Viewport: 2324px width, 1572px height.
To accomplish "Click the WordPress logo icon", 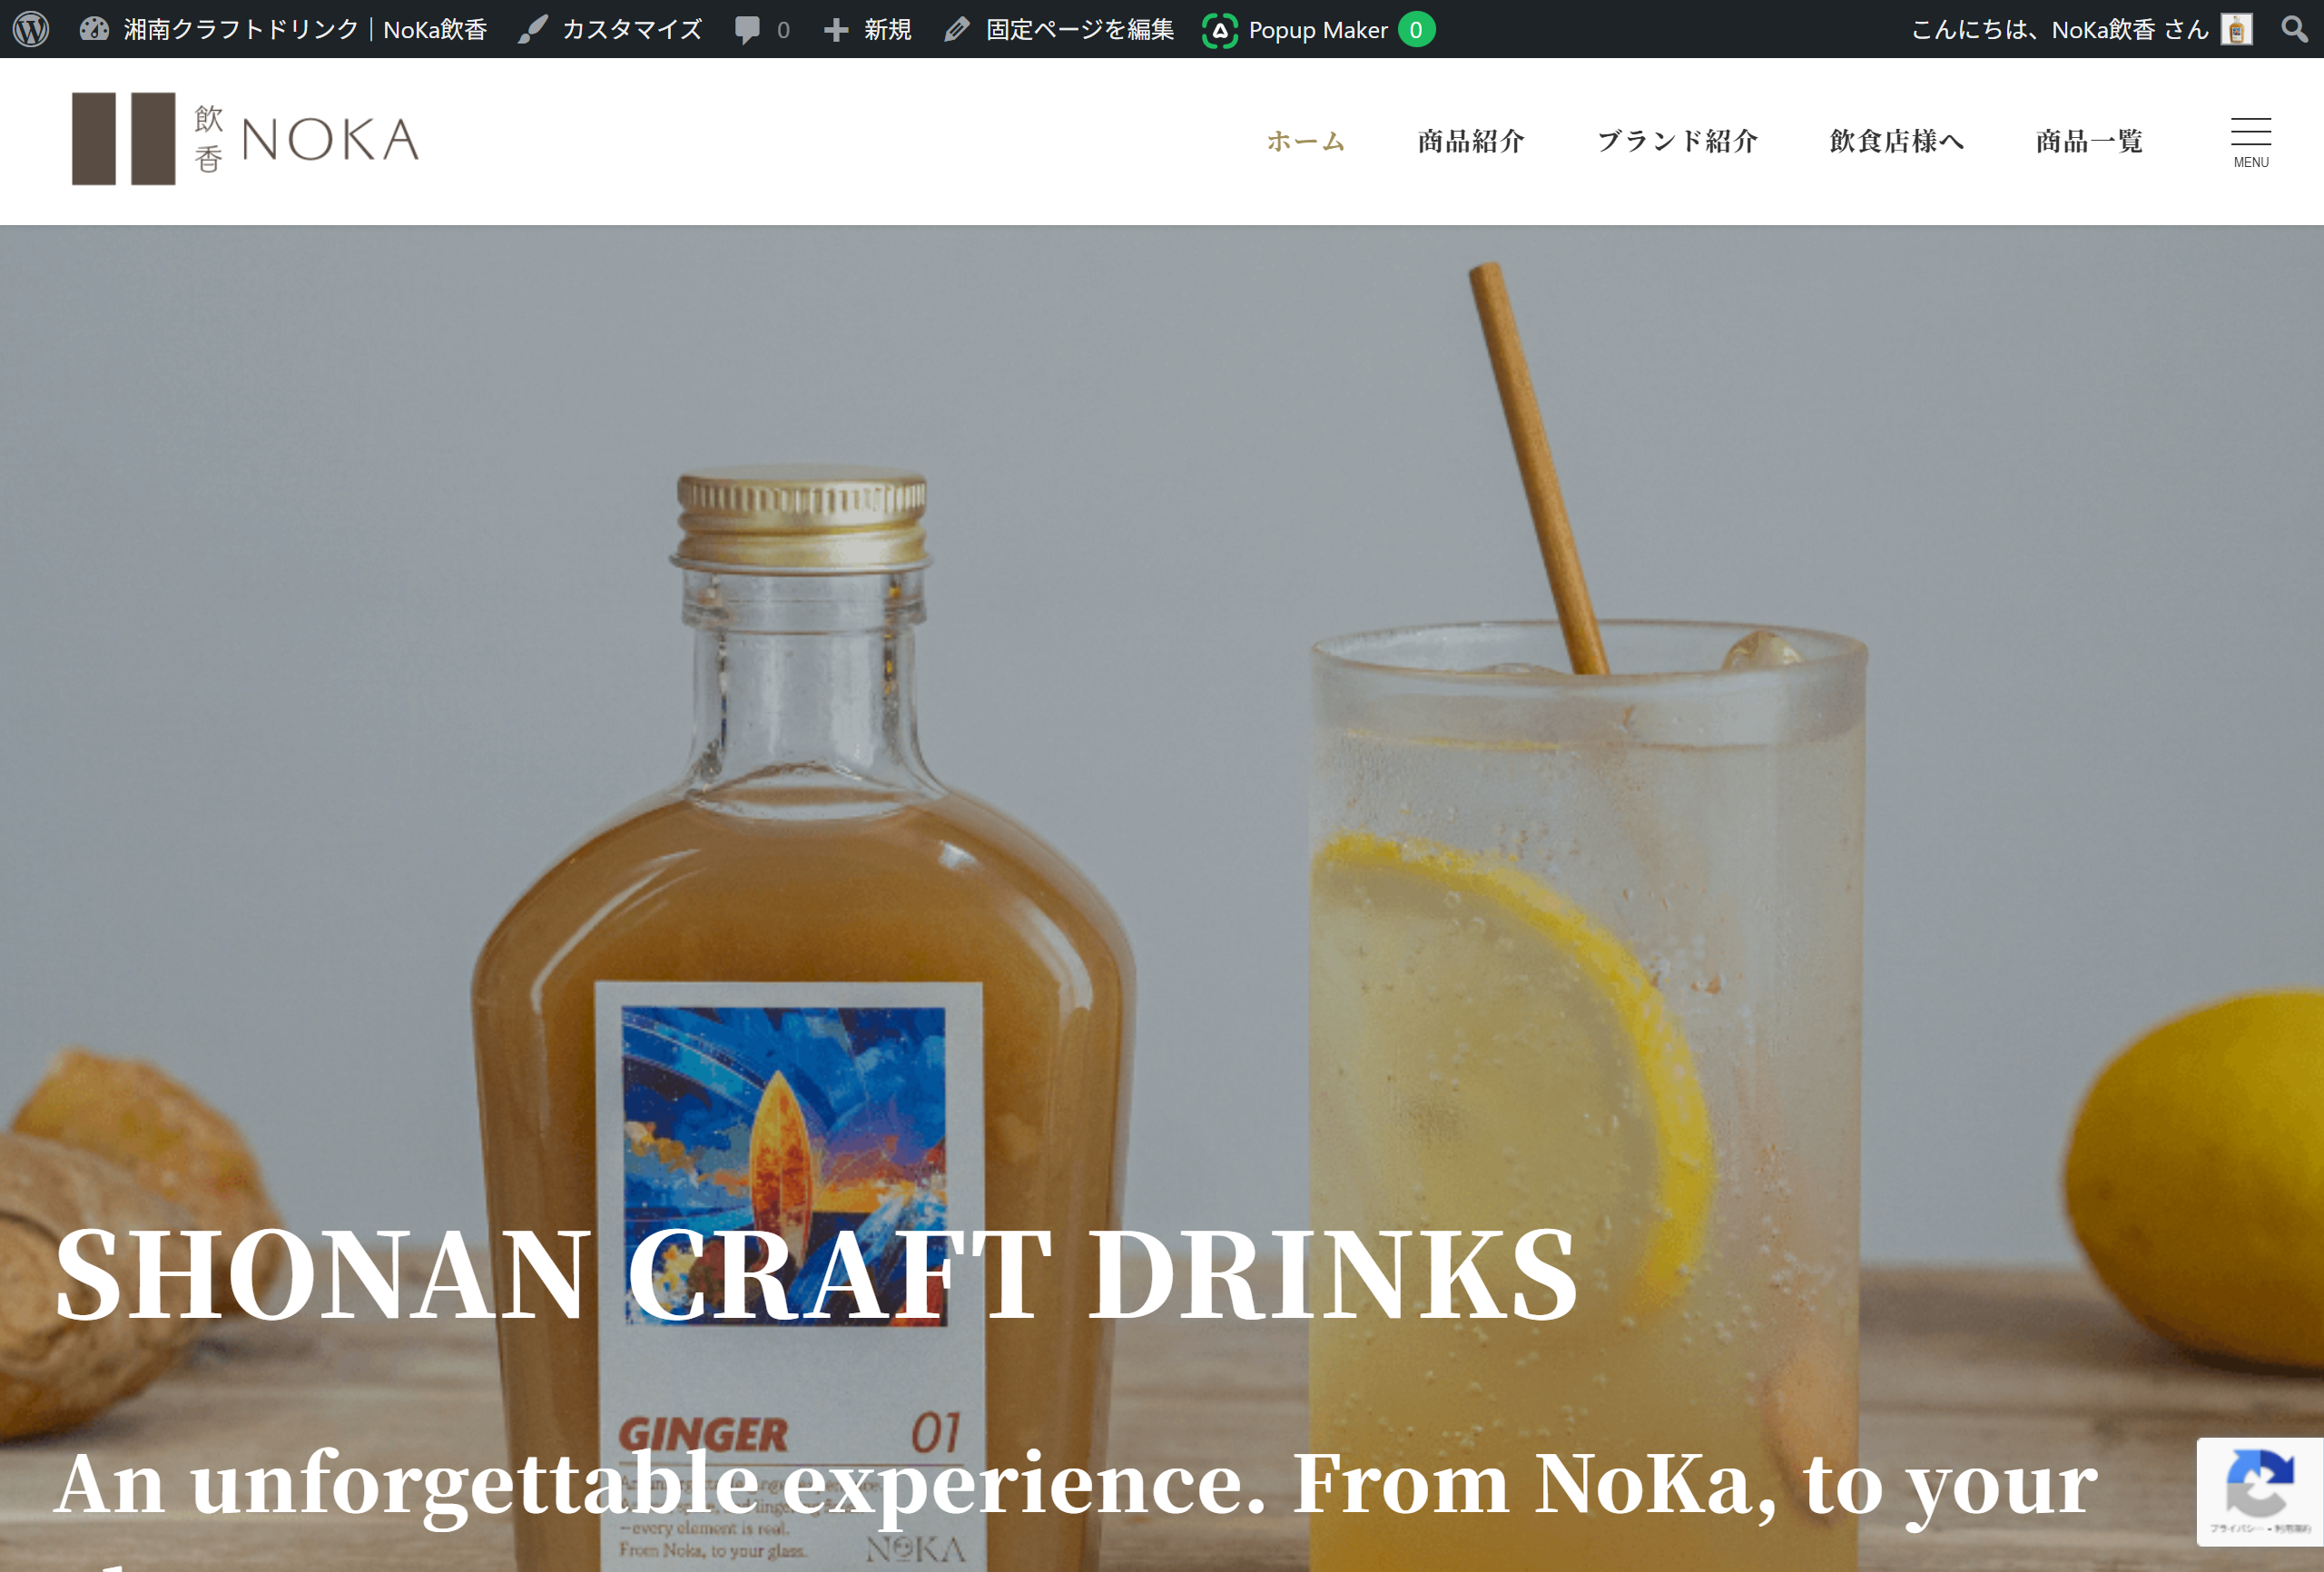I will coord(31,29).
